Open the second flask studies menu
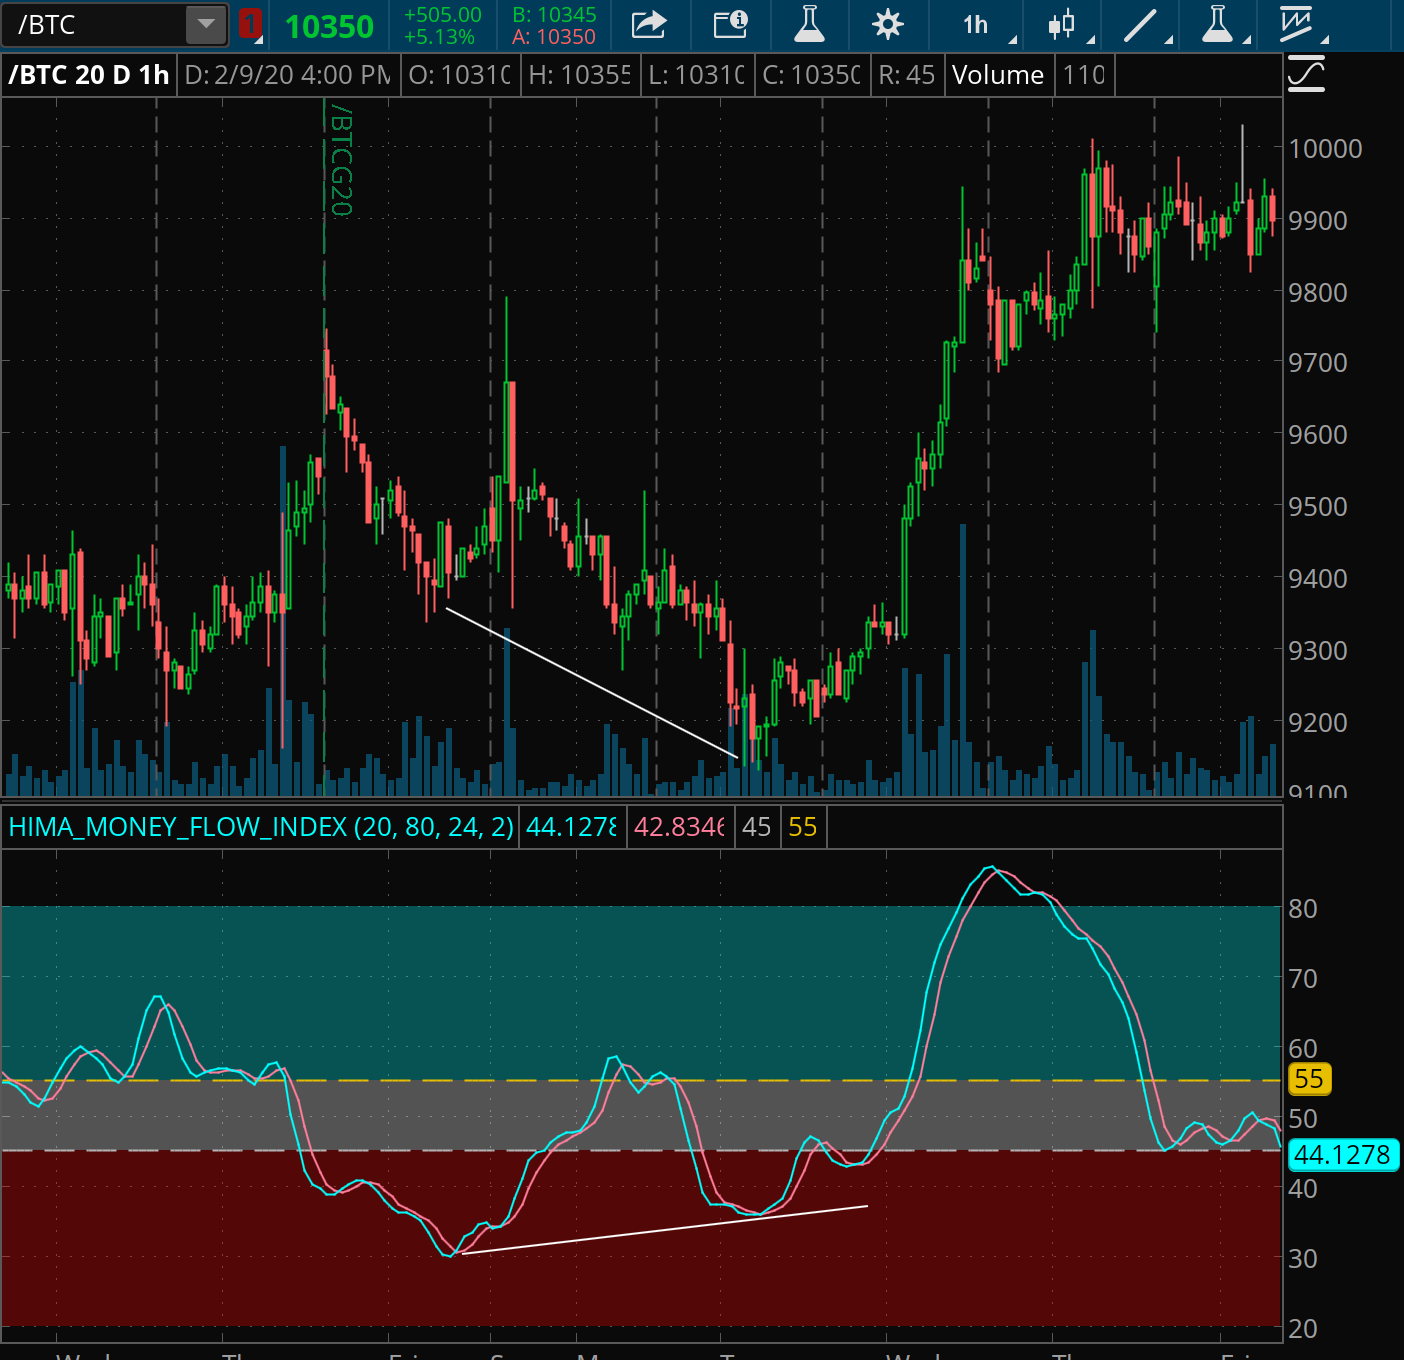Viewport: 1404px width, 1360px height. click(1217, 24)
